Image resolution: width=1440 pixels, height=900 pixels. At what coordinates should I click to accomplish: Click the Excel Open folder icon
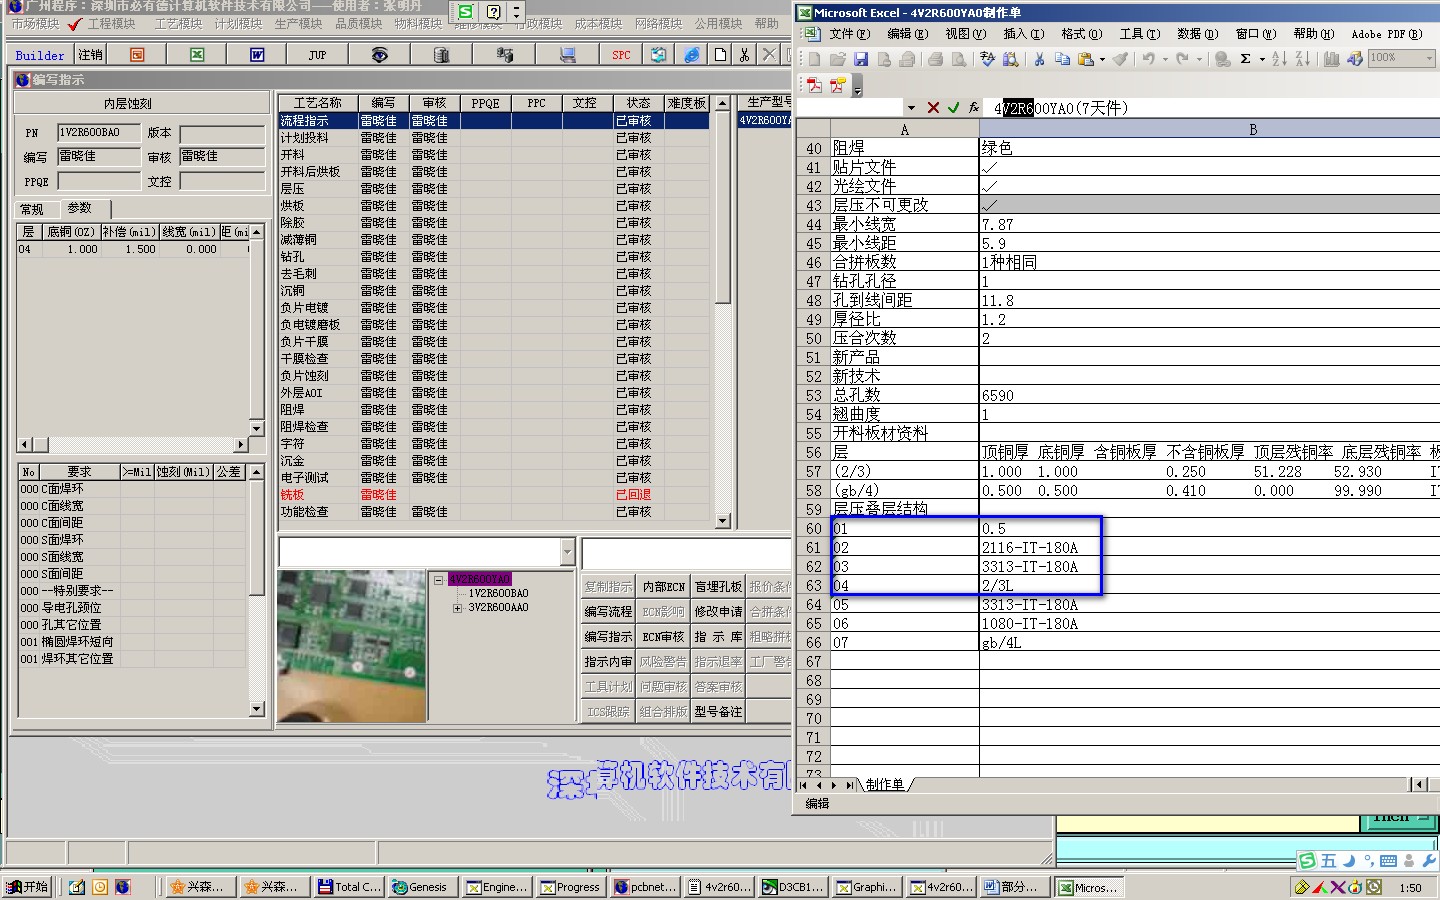point(837,59)
